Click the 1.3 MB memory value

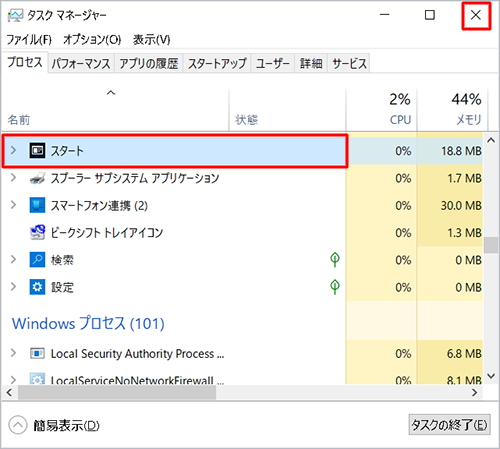464,233
